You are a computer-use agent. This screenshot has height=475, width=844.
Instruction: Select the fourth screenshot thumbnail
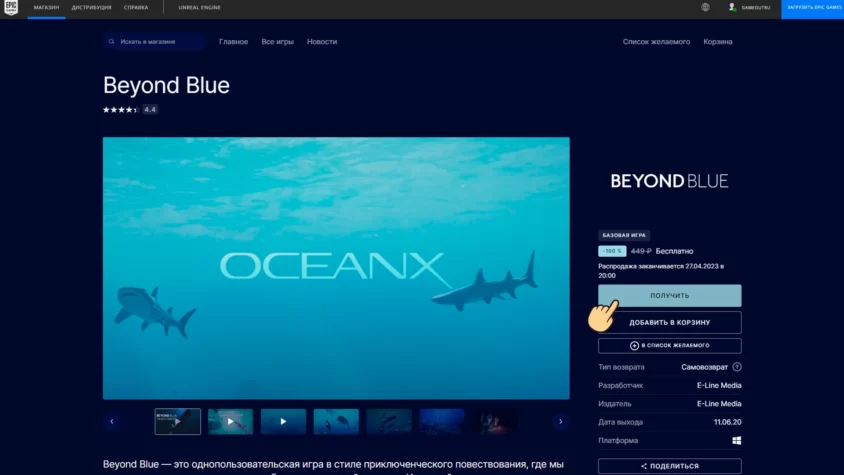pyautogui.click(x=336, y=422)
